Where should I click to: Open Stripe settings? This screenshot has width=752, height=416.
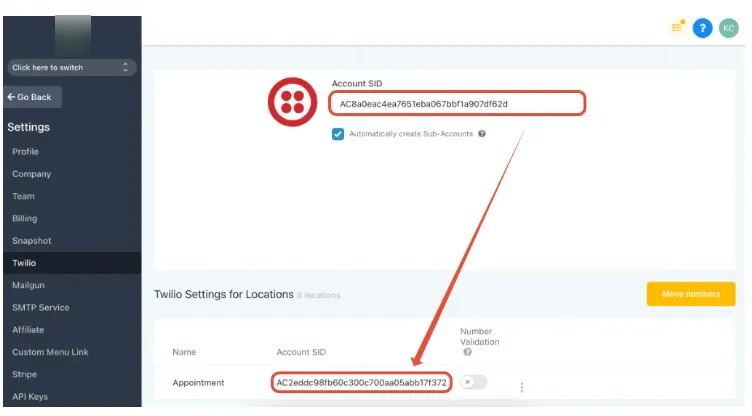[24, 374]
